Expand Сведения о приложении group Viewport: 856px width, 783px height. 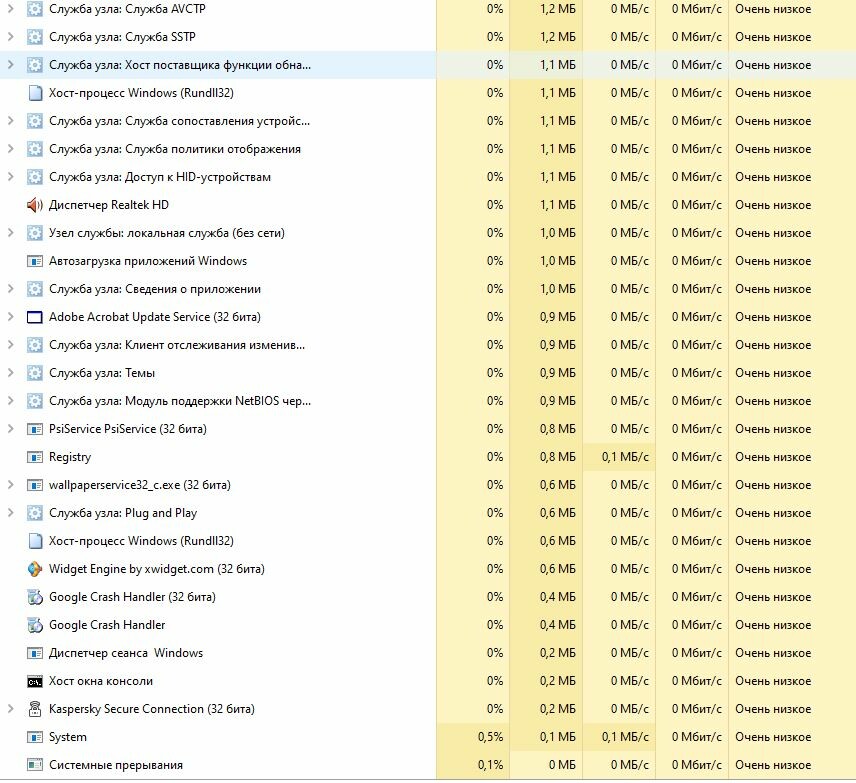(x=10, y=288)
